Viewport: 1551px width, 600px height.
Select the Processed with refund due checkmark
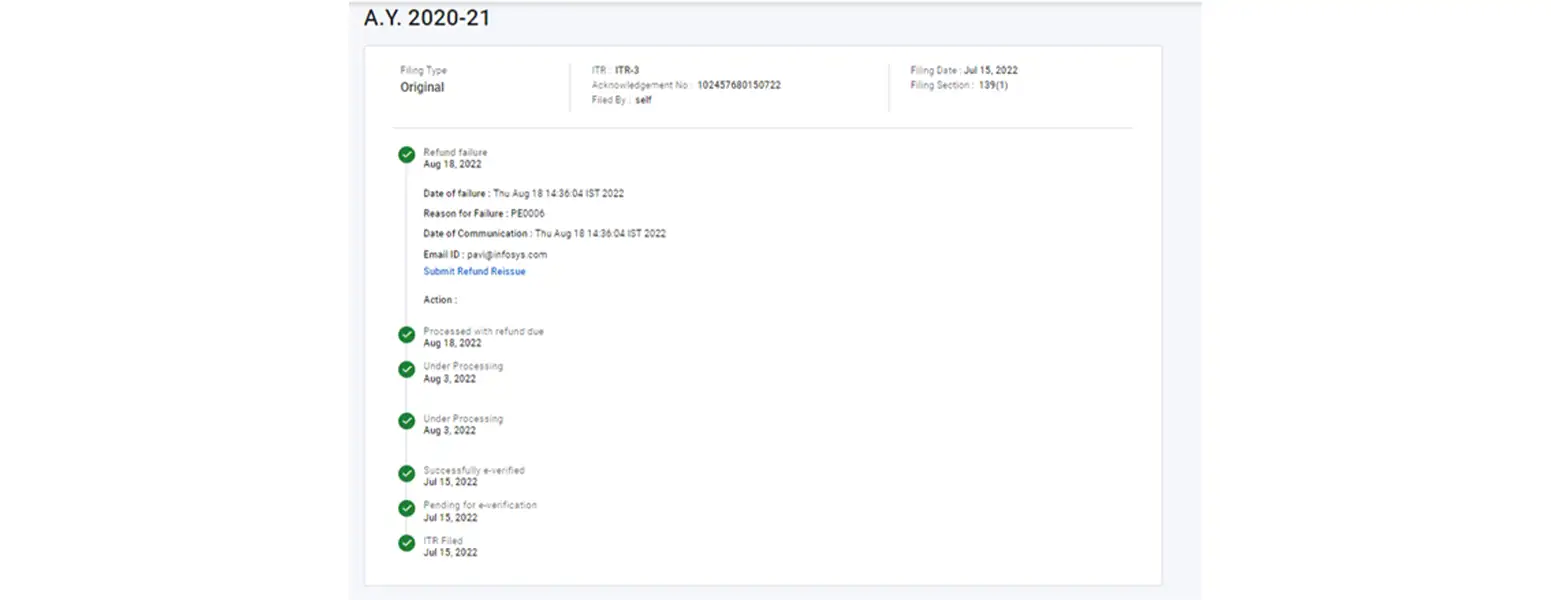pyautogui.click(x=406, y=335)
